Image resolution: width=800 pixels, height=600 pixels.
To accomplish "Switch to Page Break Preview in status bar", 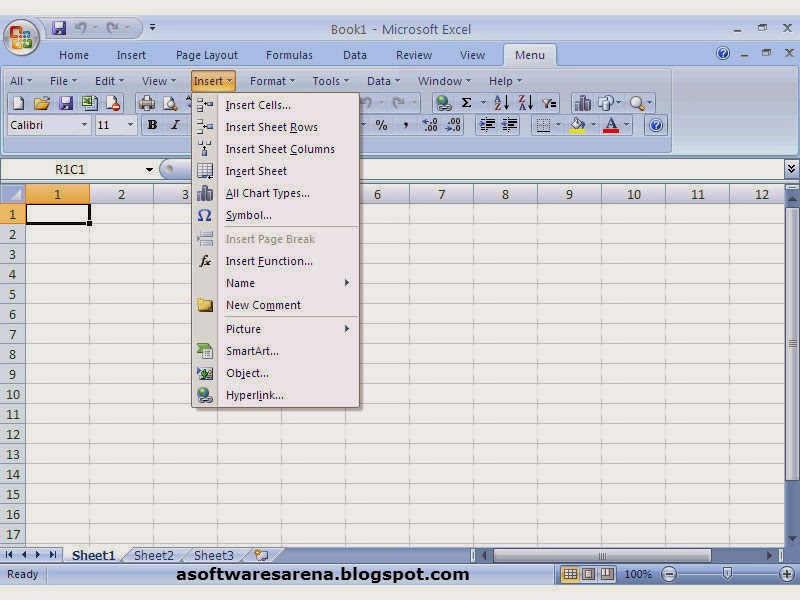I will pyautogui.click(x=607, y=574).
